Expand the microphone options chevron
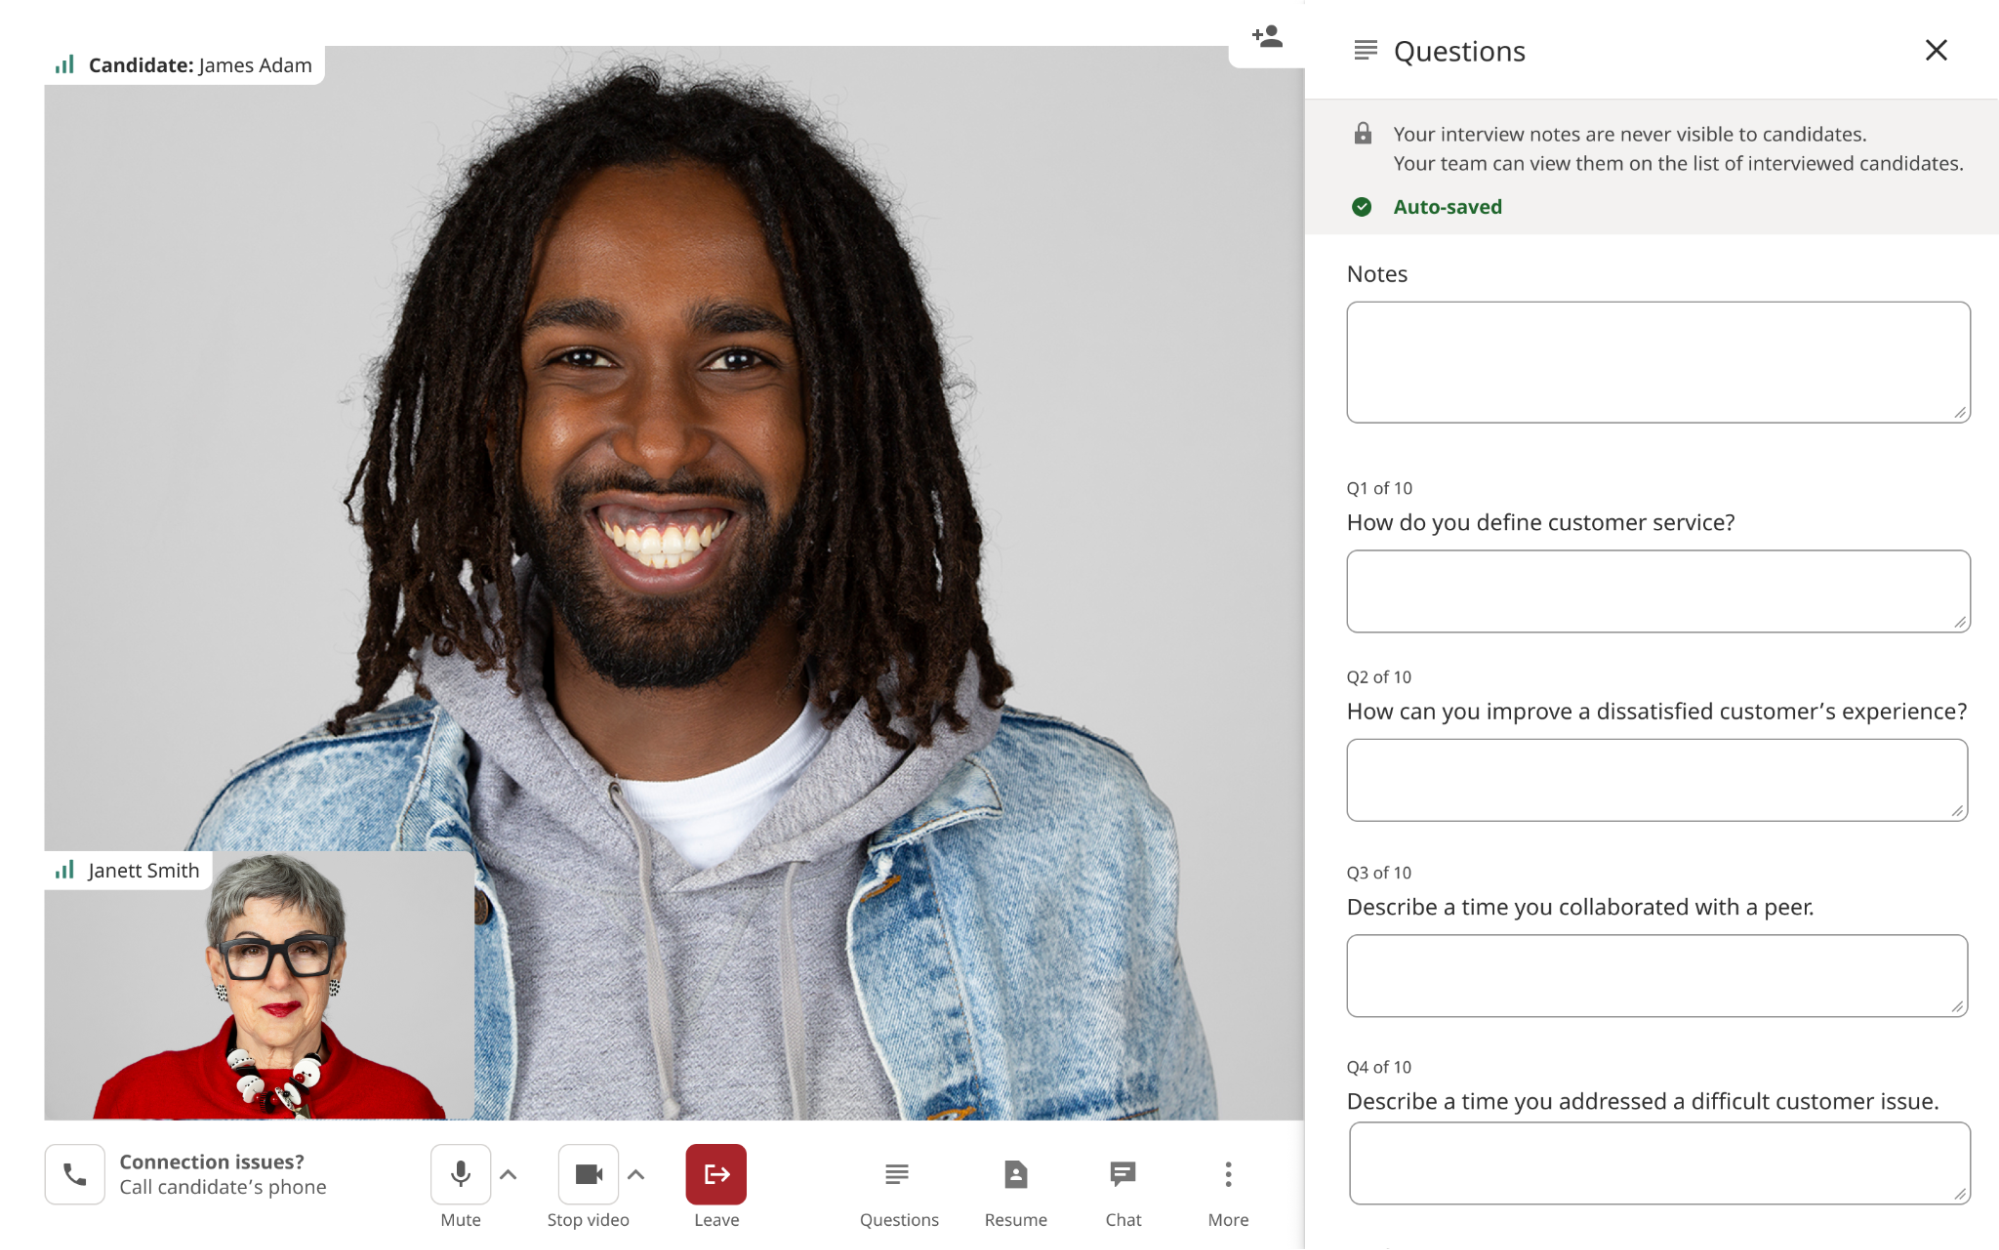 coord(509,1174)
